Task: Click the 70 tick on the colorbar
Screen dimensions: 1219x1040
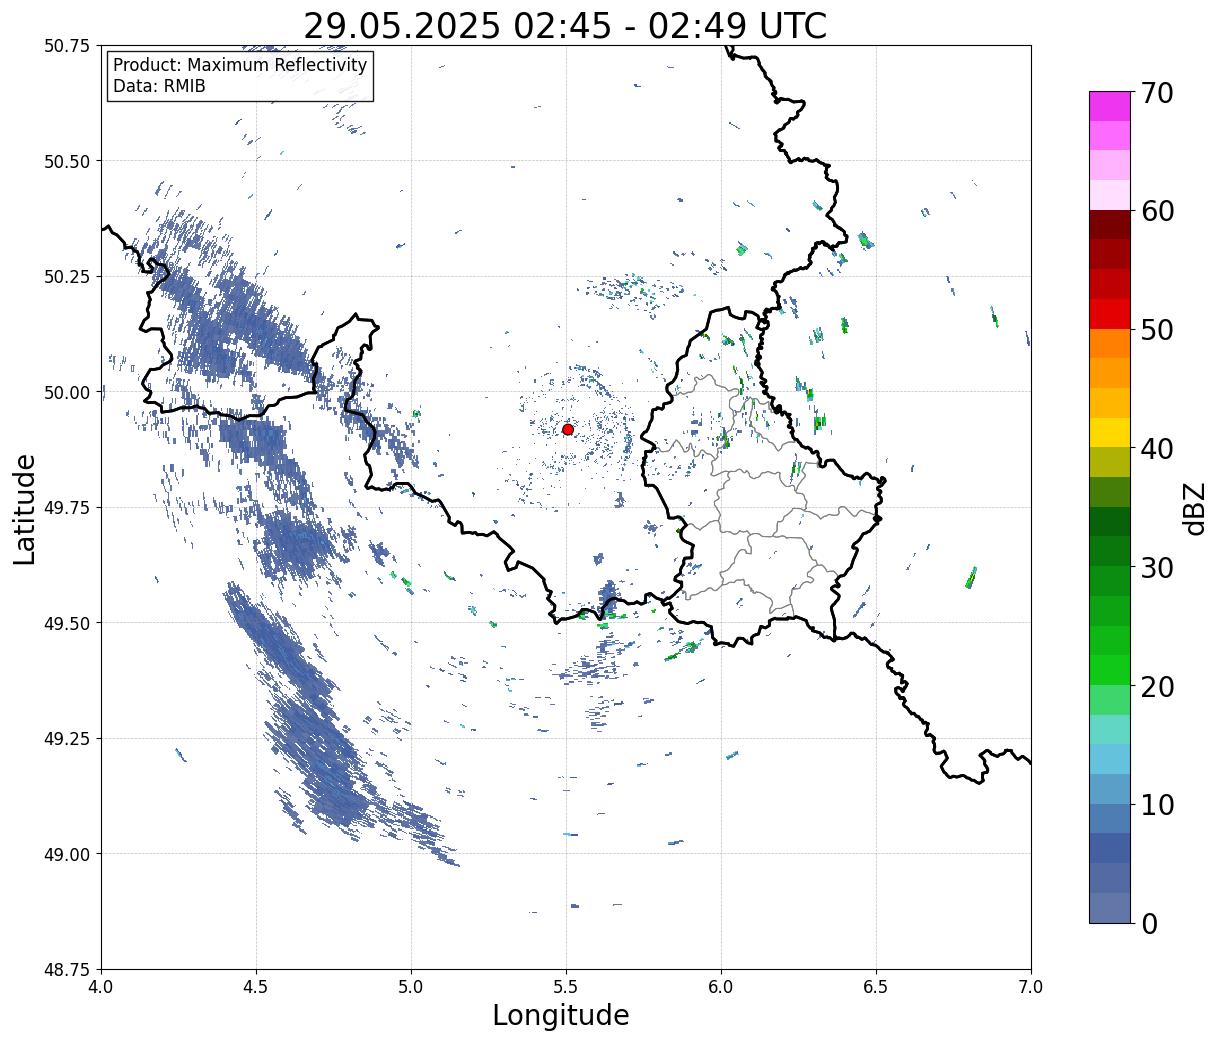Action: (1157, 92)
